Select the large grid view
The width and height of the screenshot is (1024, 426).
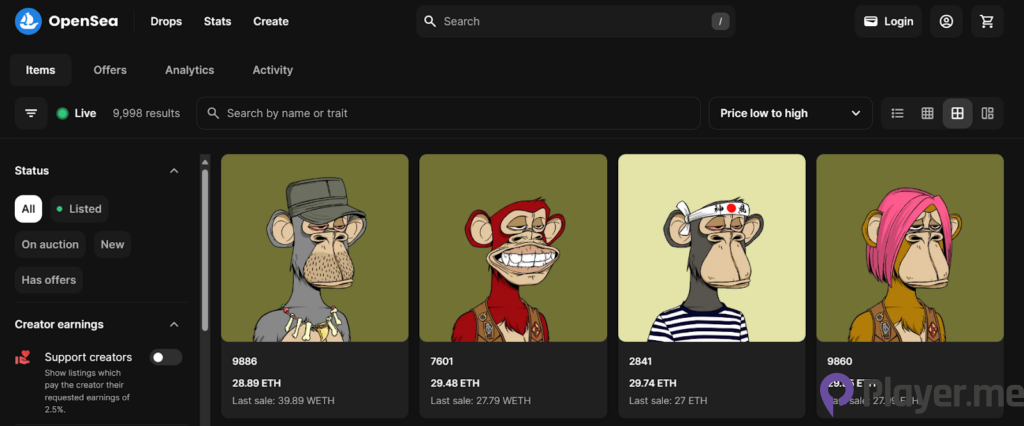pyautogui.click(x=957, y=113)
